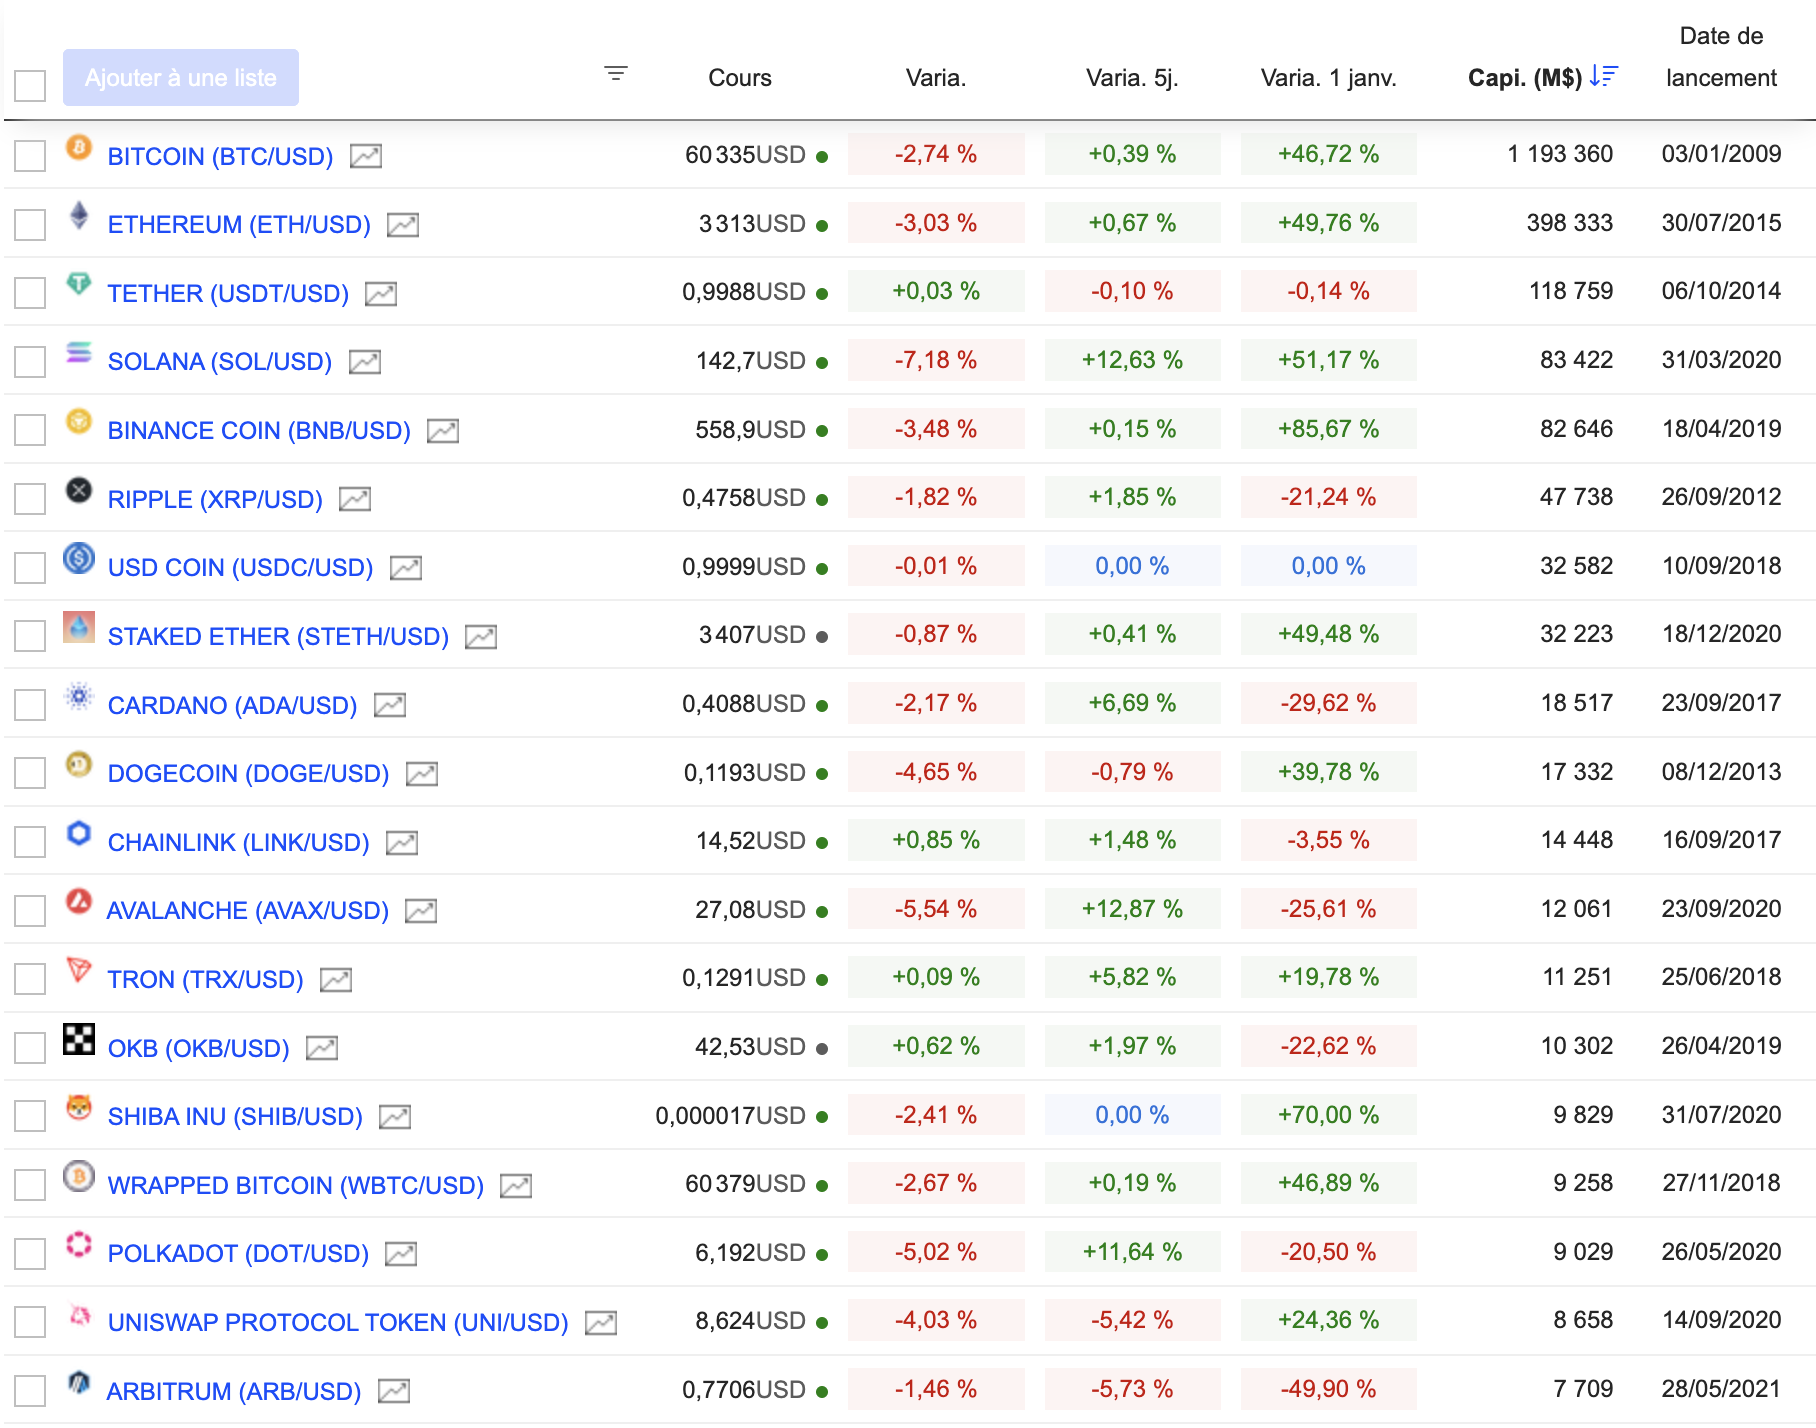
Task: Click the Ethereum diamond logo icon
Action: coord(79,215)
